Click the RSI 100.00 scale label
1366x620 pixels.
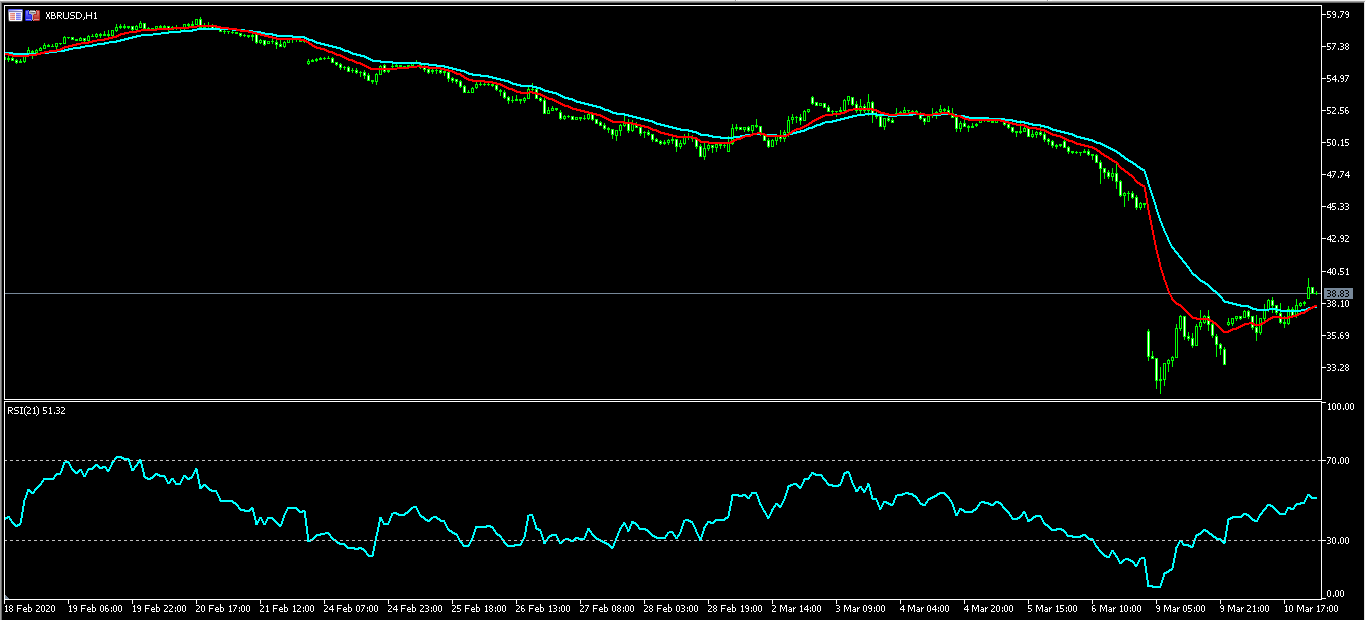tap(1340, 408)
